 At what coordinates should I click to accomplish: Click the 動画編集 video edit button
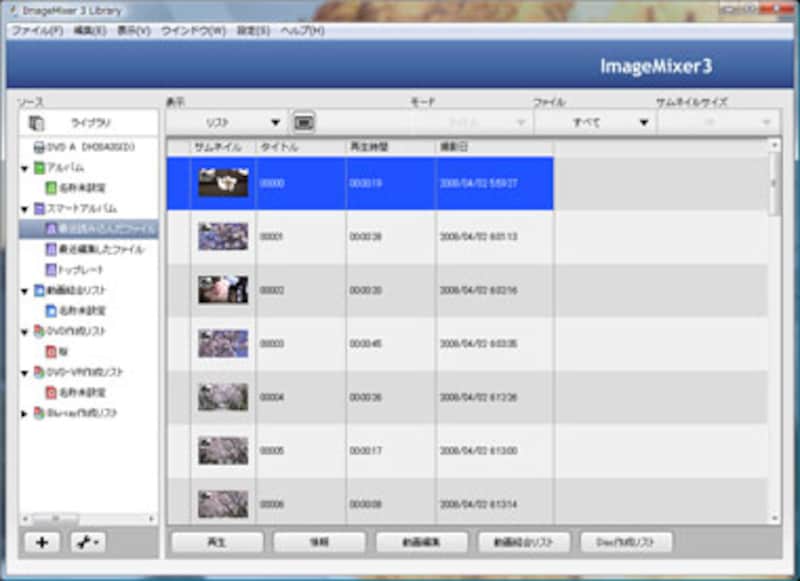tap(421, 542)
